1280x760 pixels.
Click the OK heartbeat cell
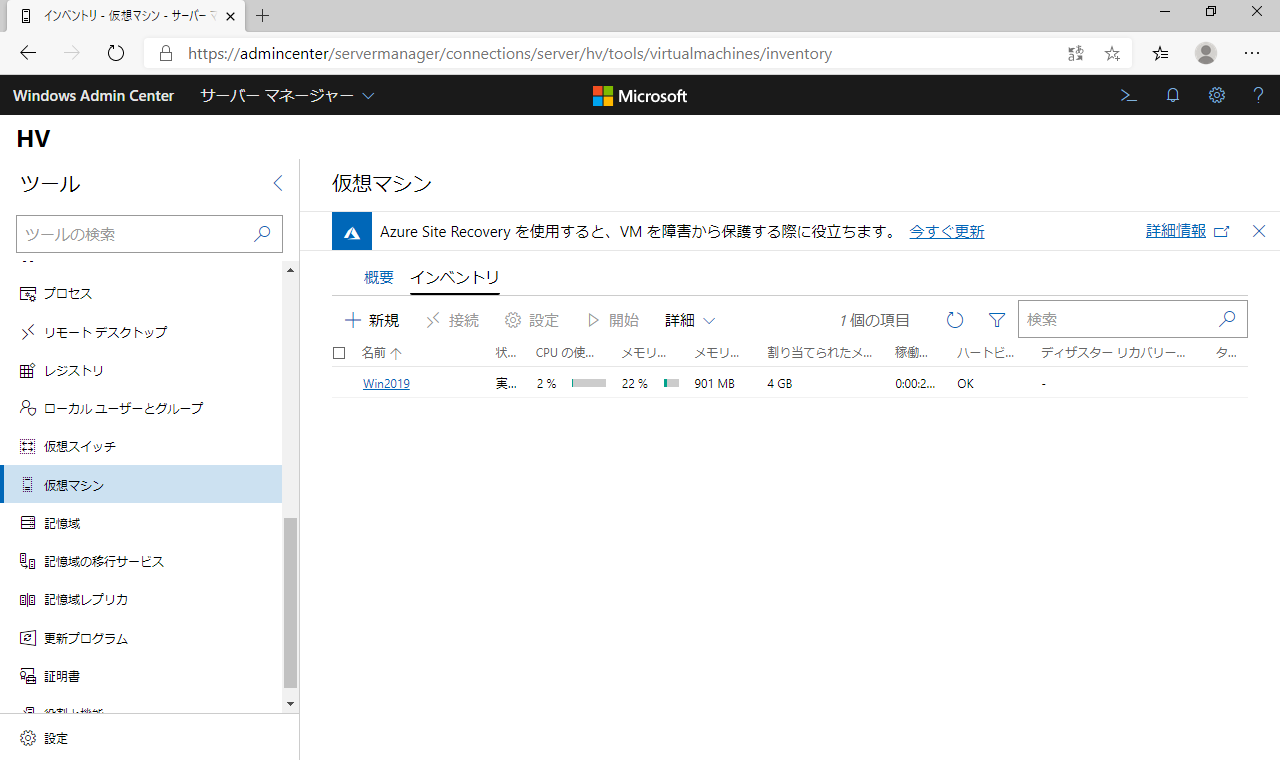pyautogui.click(x=965, y=383)
